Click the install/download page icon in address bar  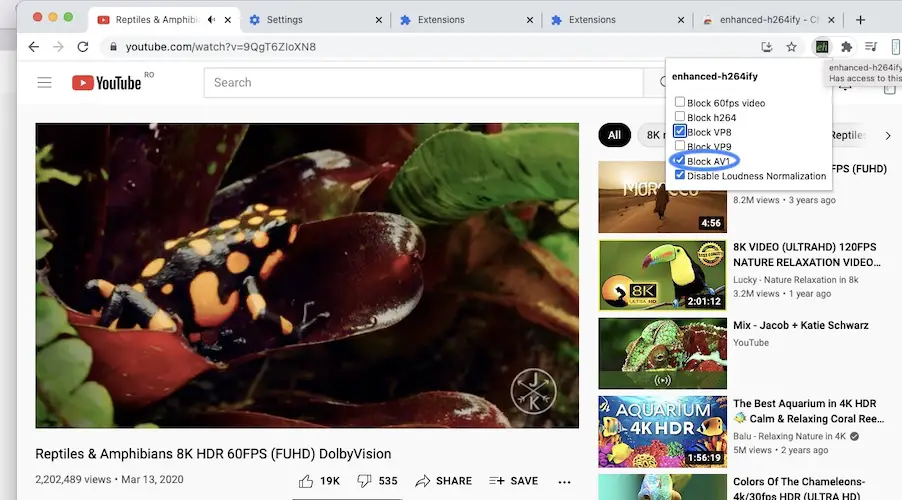766,47
